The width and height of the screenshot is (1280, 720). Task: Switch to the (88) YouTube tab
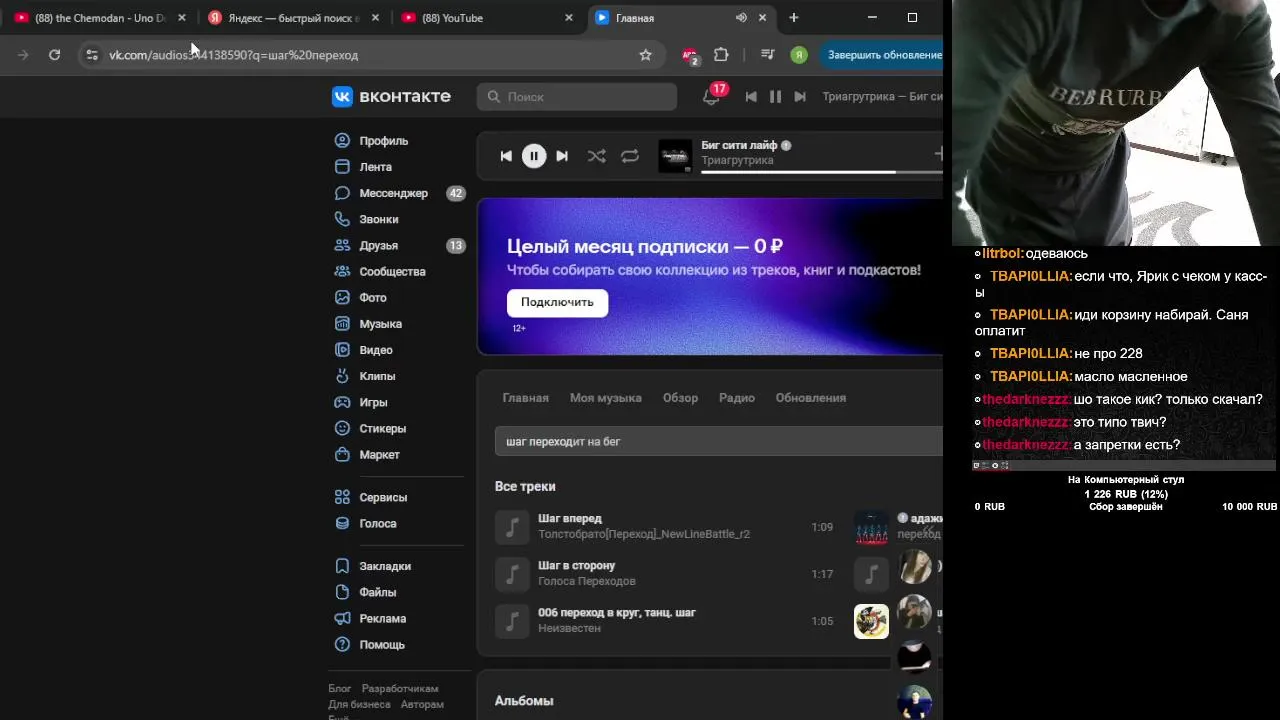click(x=487, y=18)
